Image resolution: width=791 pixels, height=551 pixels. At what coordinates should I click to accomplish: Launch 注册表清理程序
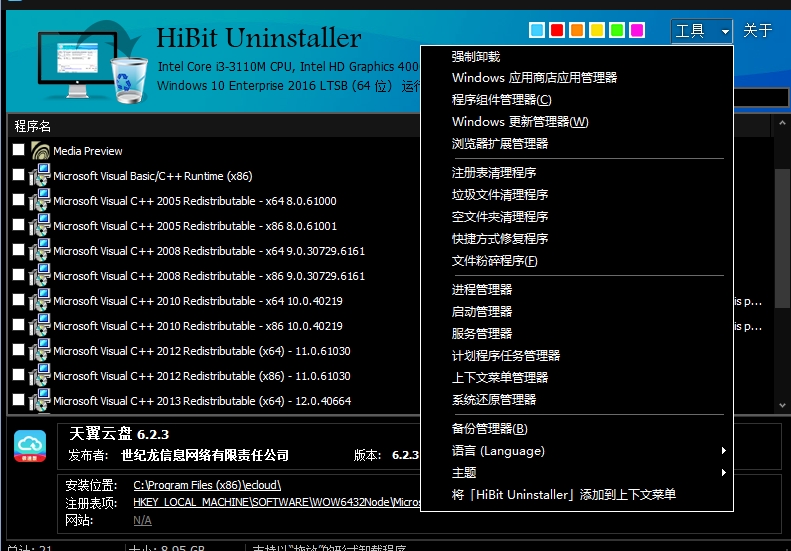[577, 173]
